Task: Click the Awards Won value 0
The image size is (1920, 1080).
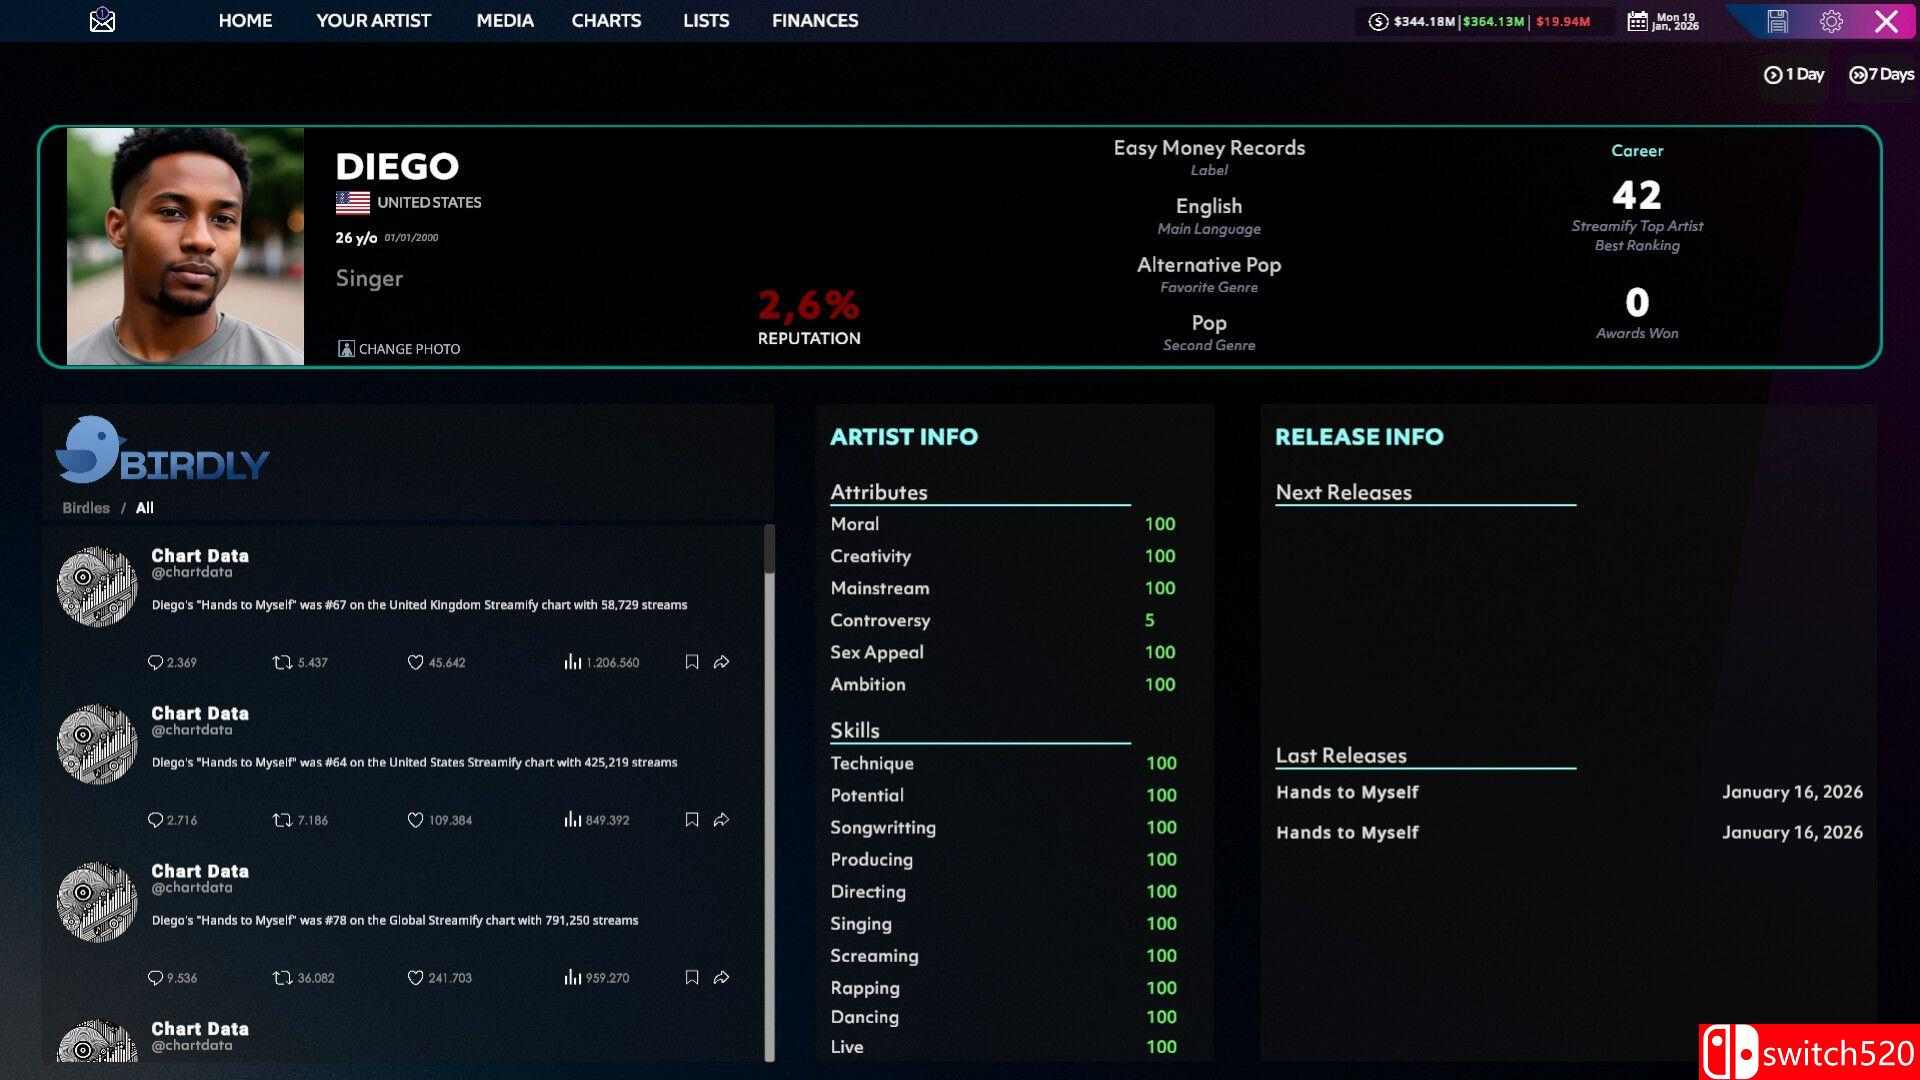Action: pyautogui.click(x=1637, y=302)
